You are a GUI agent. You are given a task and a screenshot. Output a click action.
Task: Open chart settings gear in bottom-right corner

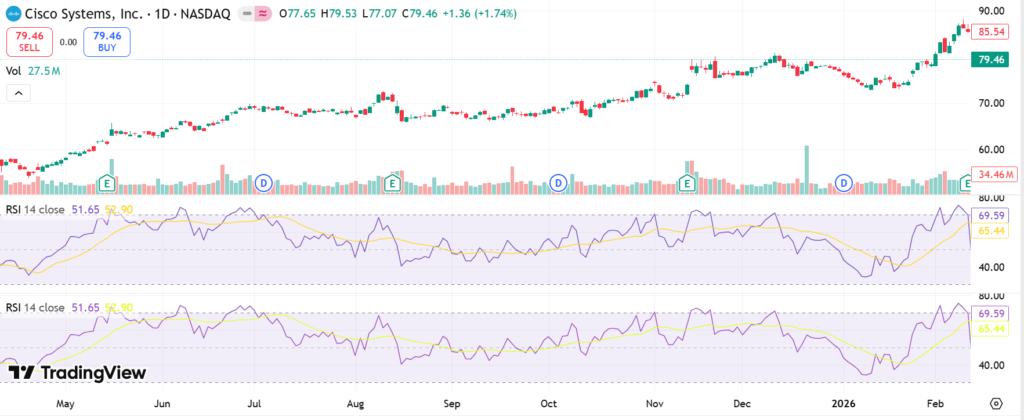click(x=996, y=403)
